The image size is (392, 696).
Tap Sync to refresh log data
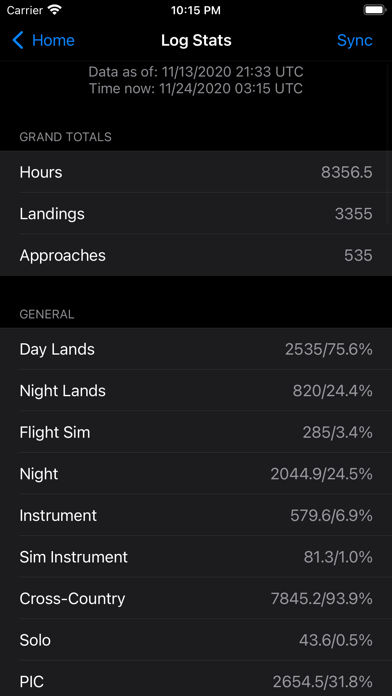tap(354, 40)
